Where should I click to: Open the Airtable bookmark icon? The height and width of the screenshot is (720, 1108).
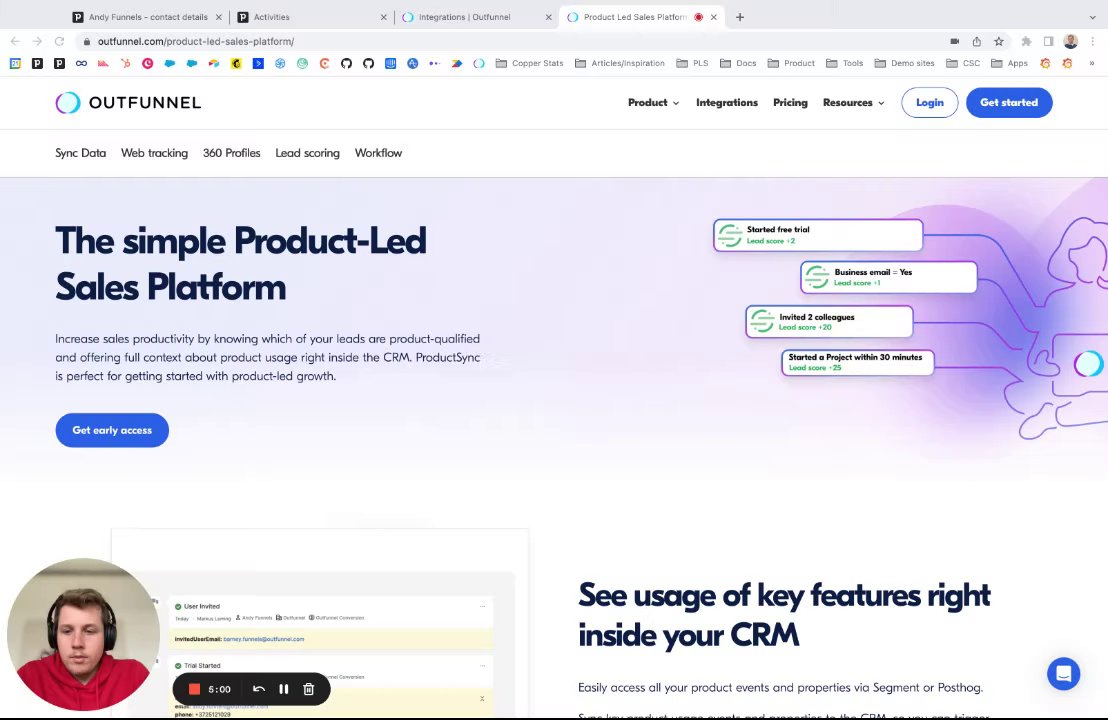click(213, 63)
